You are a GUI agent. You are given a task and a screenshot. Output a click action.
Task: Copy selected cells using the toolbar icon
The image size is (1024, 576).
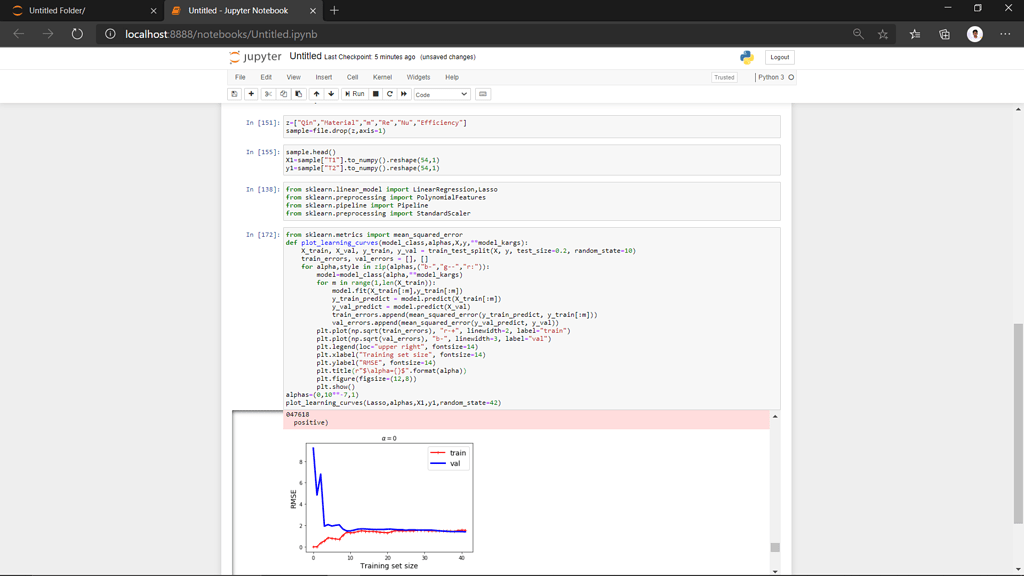pos(283,94)
